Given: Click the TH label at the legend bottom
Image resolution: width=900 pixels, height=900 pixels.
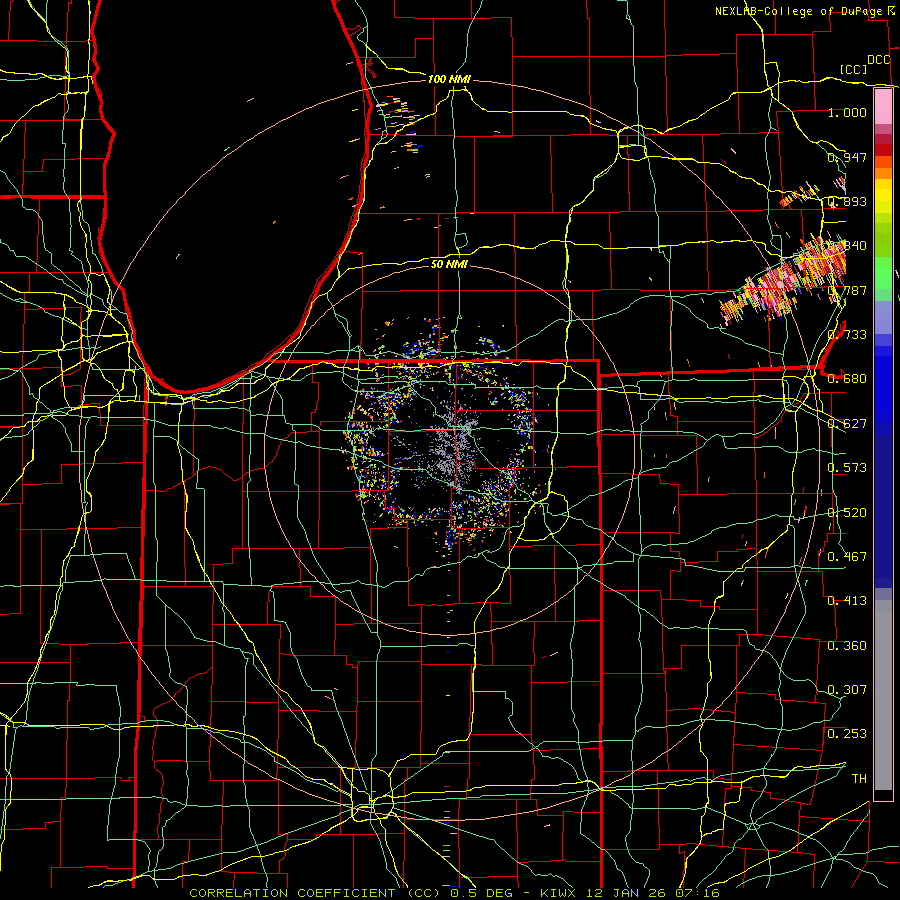Looking at the screenshot, I should pos(859,779).
